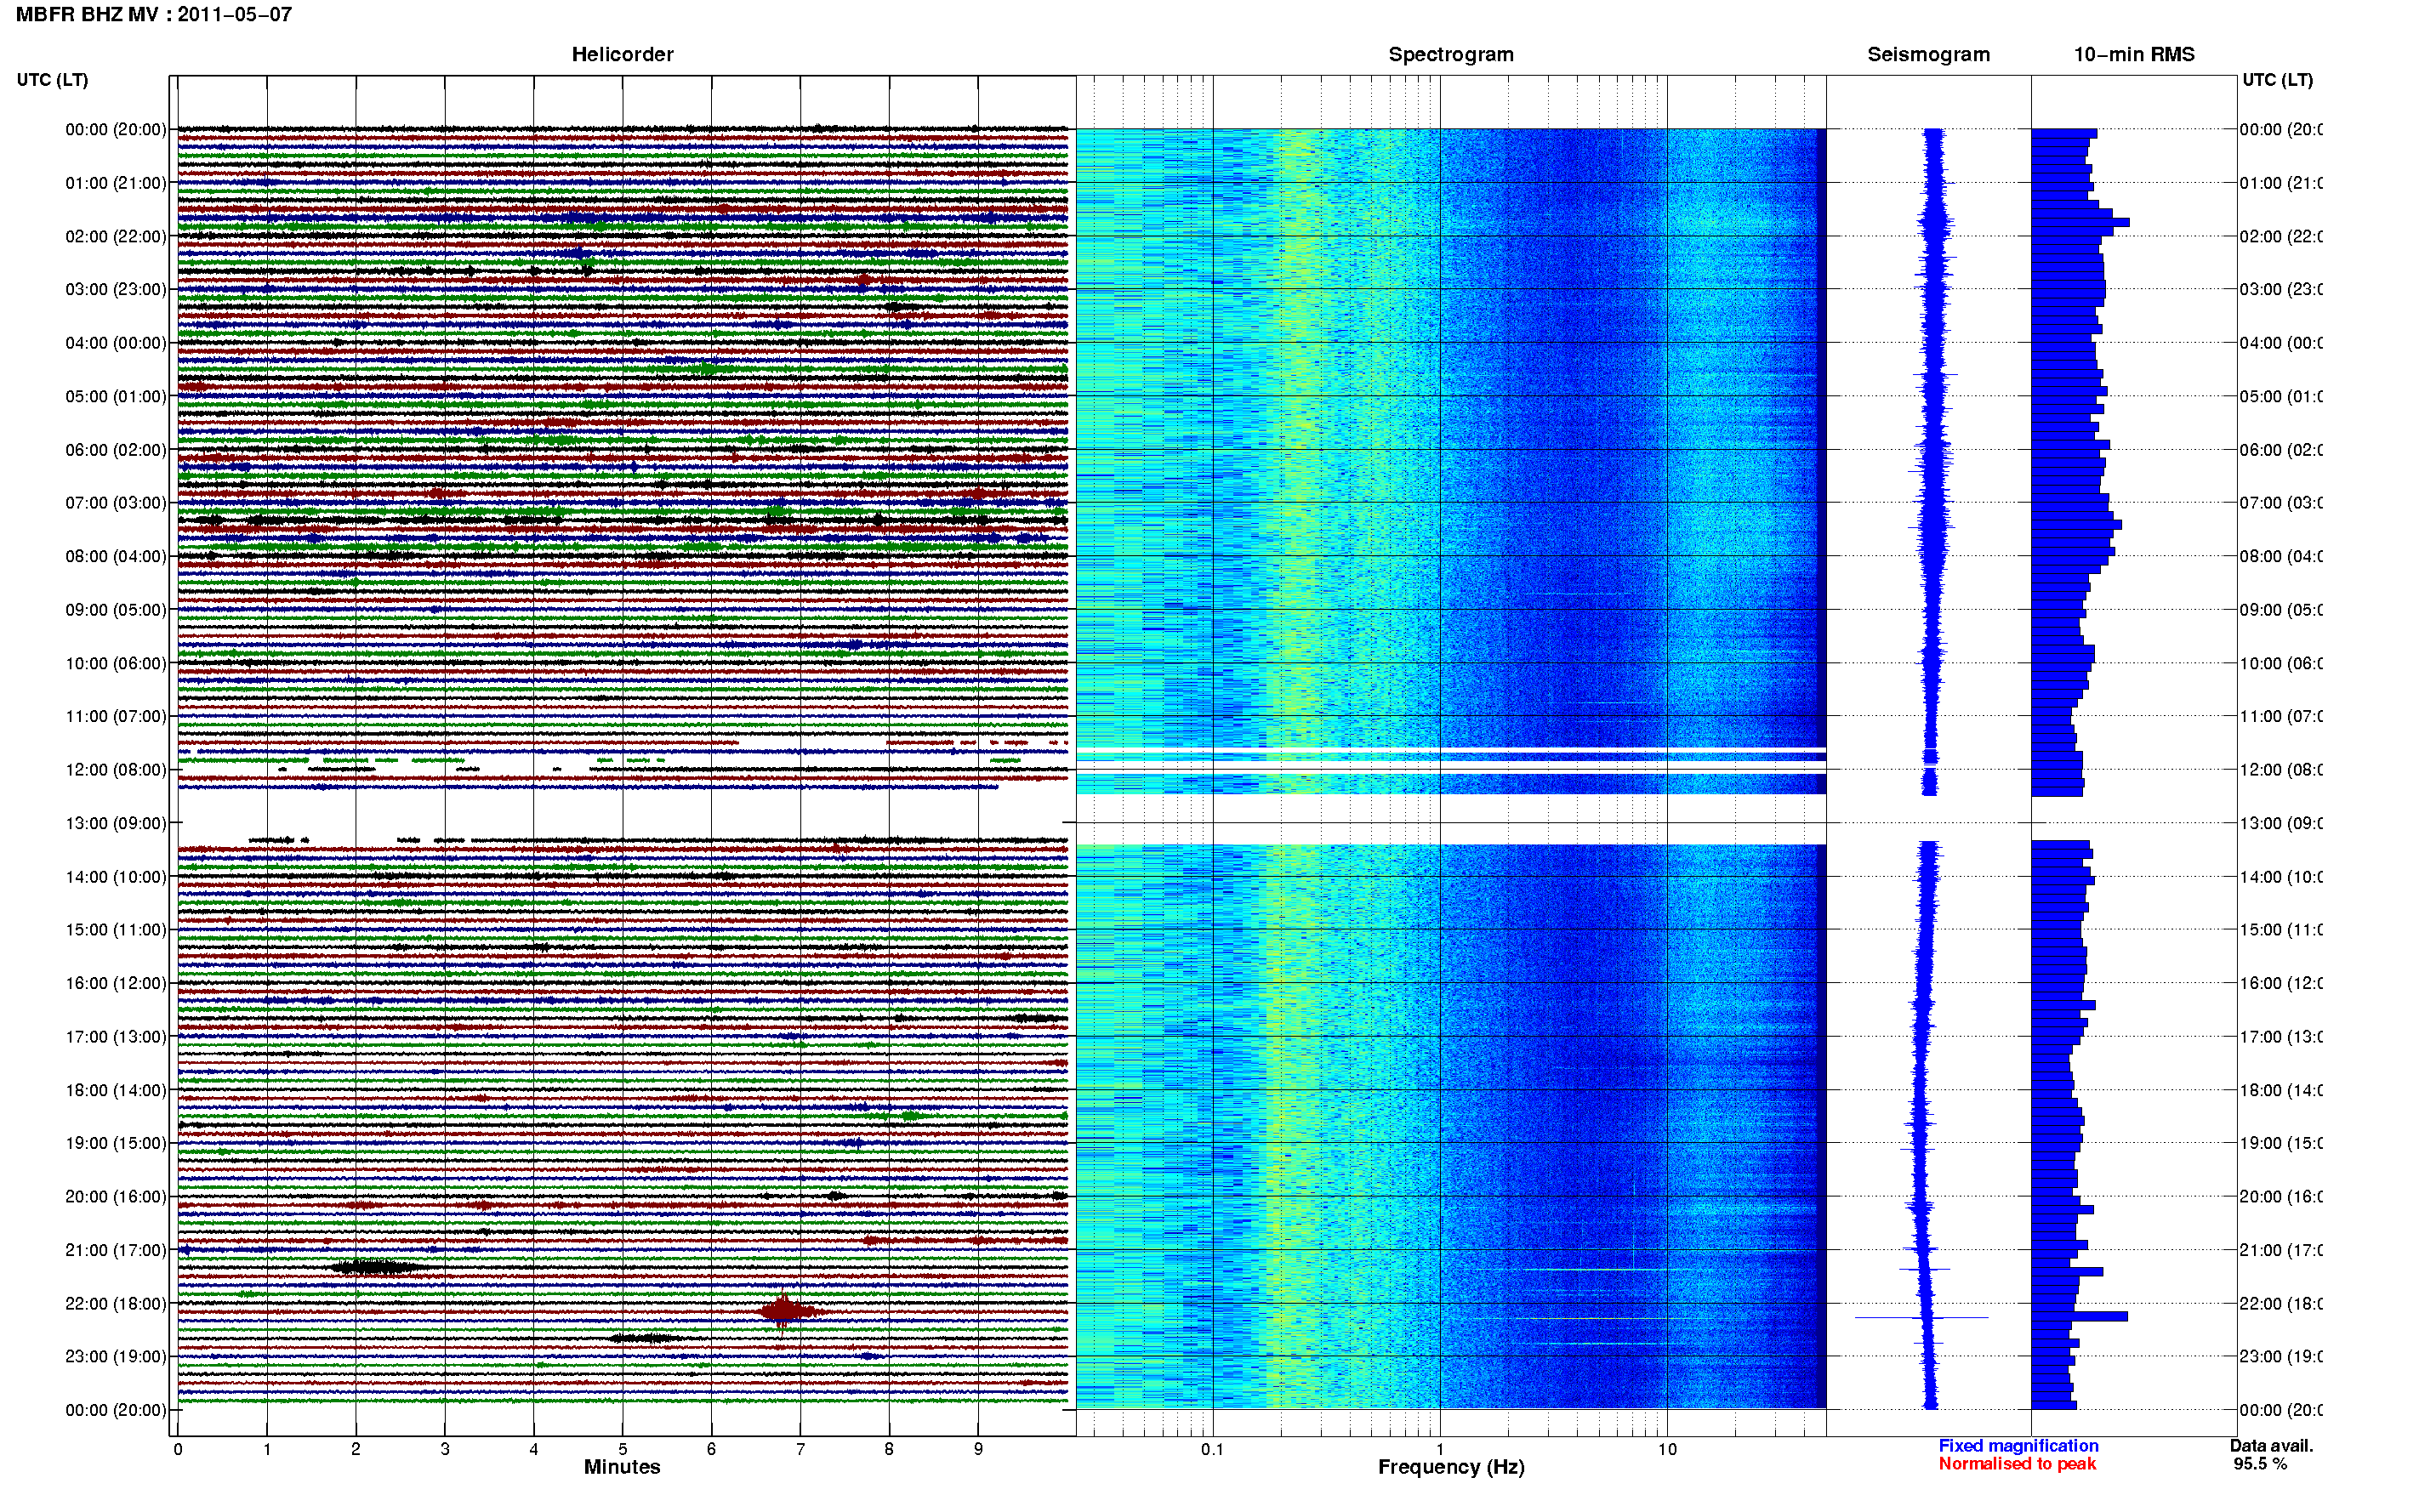This screenshot has height=1512, width=2419.
Task: Click the "5" tick on the Minutes axis
Action: (x=623, y=1449)
